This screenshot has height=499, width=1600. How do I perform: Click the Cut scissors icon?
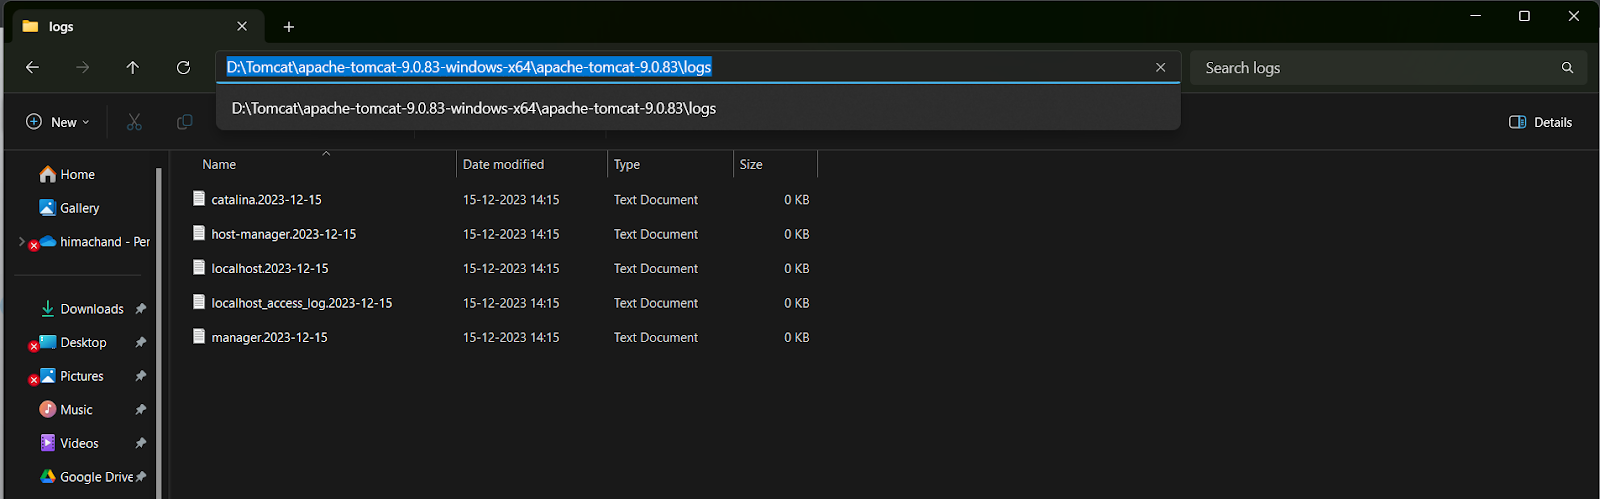pos(134,122)
